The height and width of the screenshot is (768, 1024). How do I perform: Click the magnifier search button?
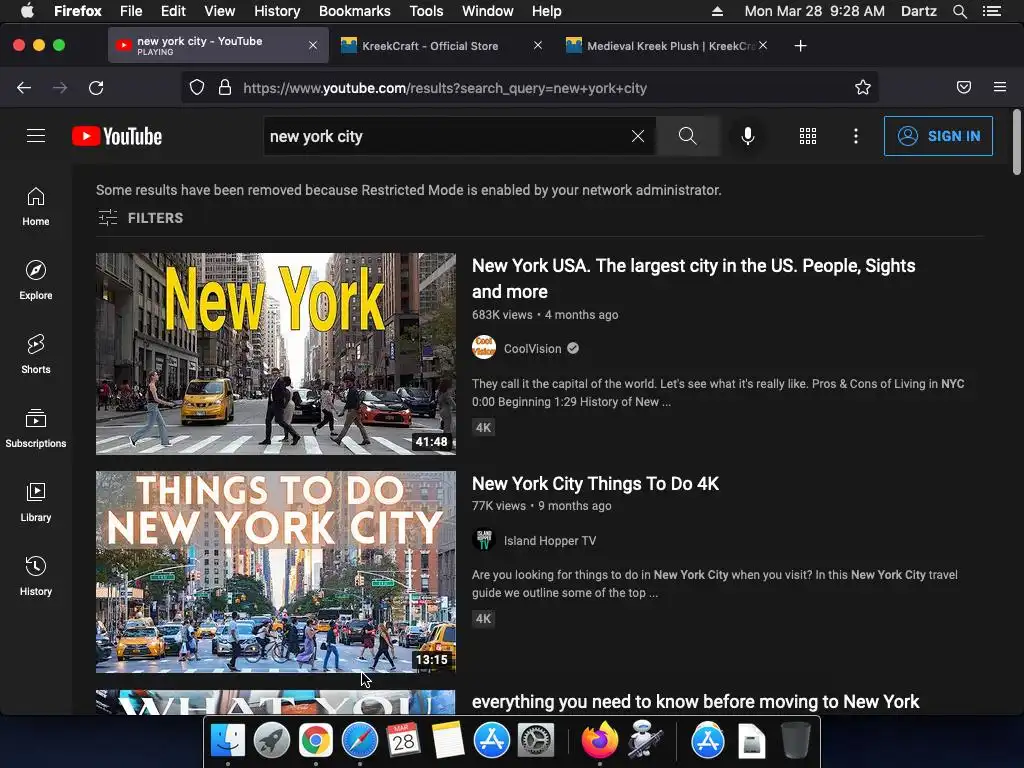[687, 136]
